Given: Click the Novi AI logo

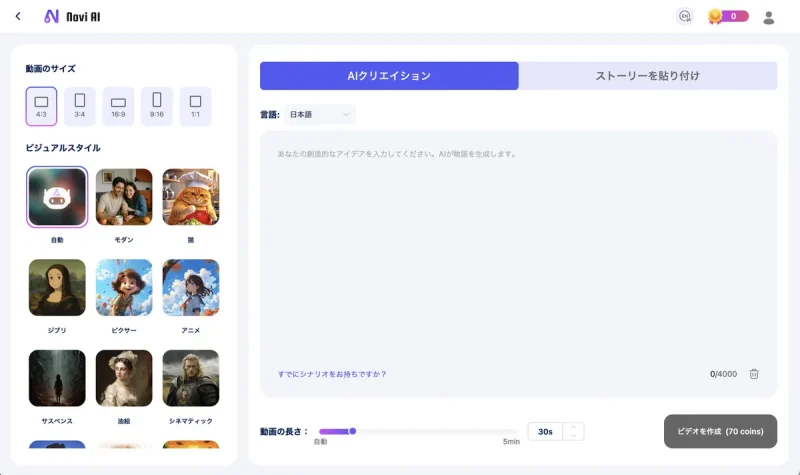Looking at the screenshot, I should [x=72, y=17].
